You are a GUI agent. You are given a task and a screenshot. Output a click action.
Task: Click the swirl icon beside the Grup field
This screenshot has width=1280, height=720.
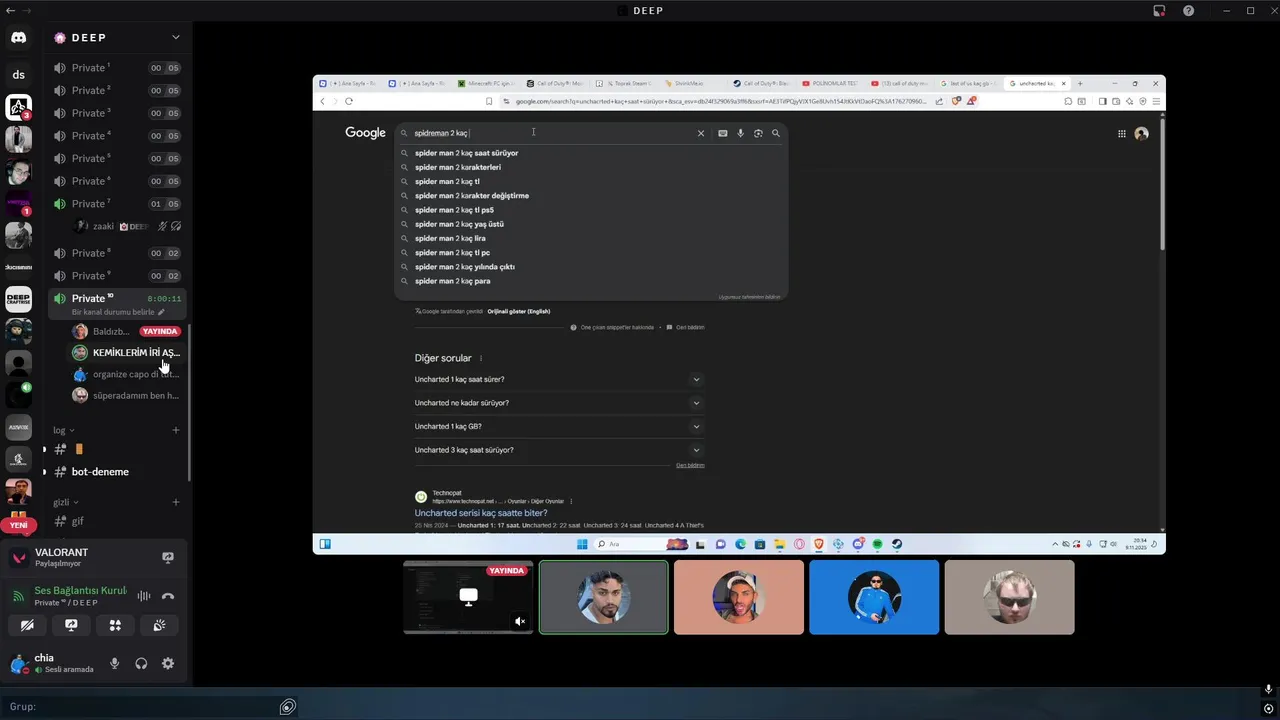click(288, 707)
